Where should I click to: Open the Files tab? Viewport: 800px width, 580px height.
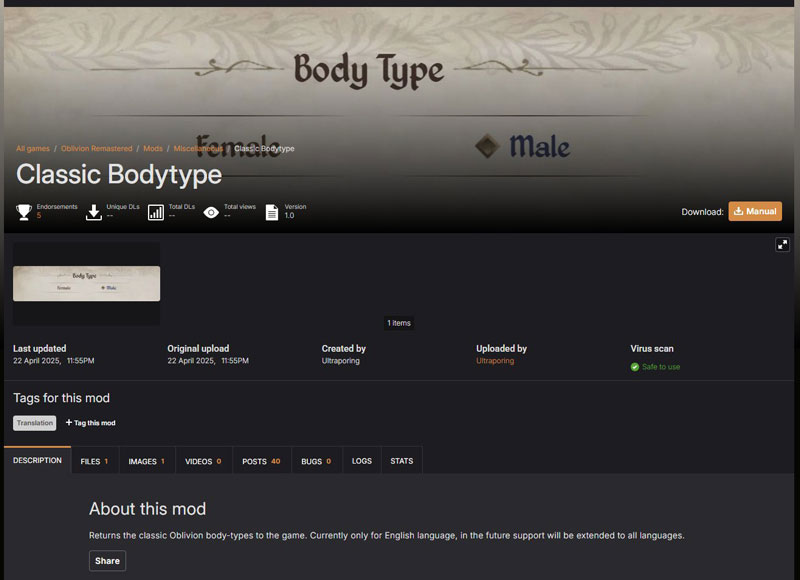(94, 461)
